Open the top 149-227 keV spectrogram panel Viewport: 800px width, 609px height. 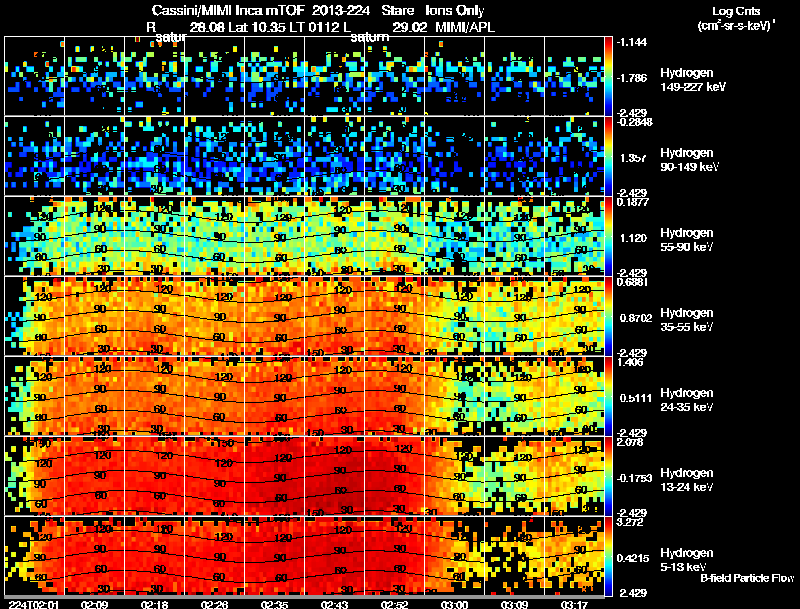(x=305, y=76)
